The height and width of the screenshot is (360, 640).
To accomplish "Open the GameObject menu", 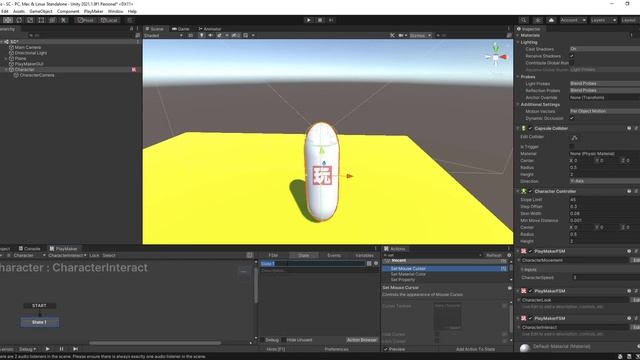I will [x=41, y=11].
